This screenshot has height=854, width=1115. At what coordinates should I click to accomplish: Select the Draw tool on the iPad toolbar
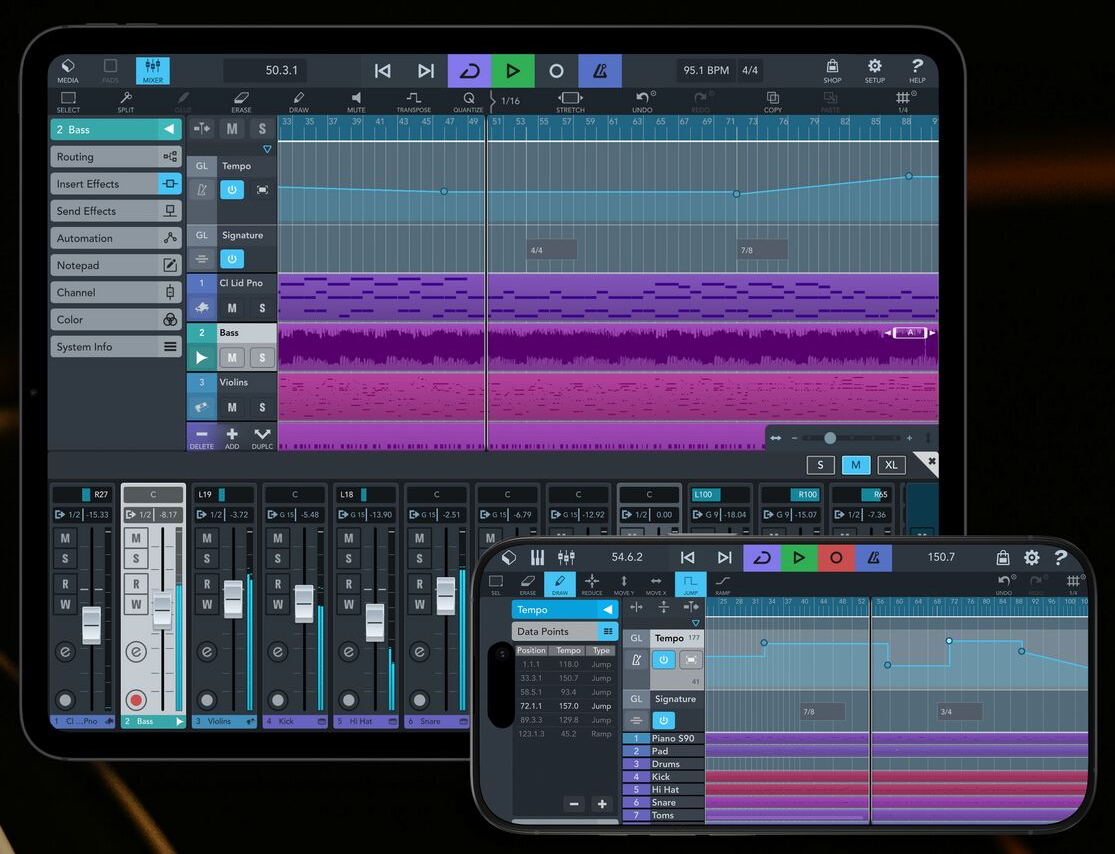(x=299, y=102)
